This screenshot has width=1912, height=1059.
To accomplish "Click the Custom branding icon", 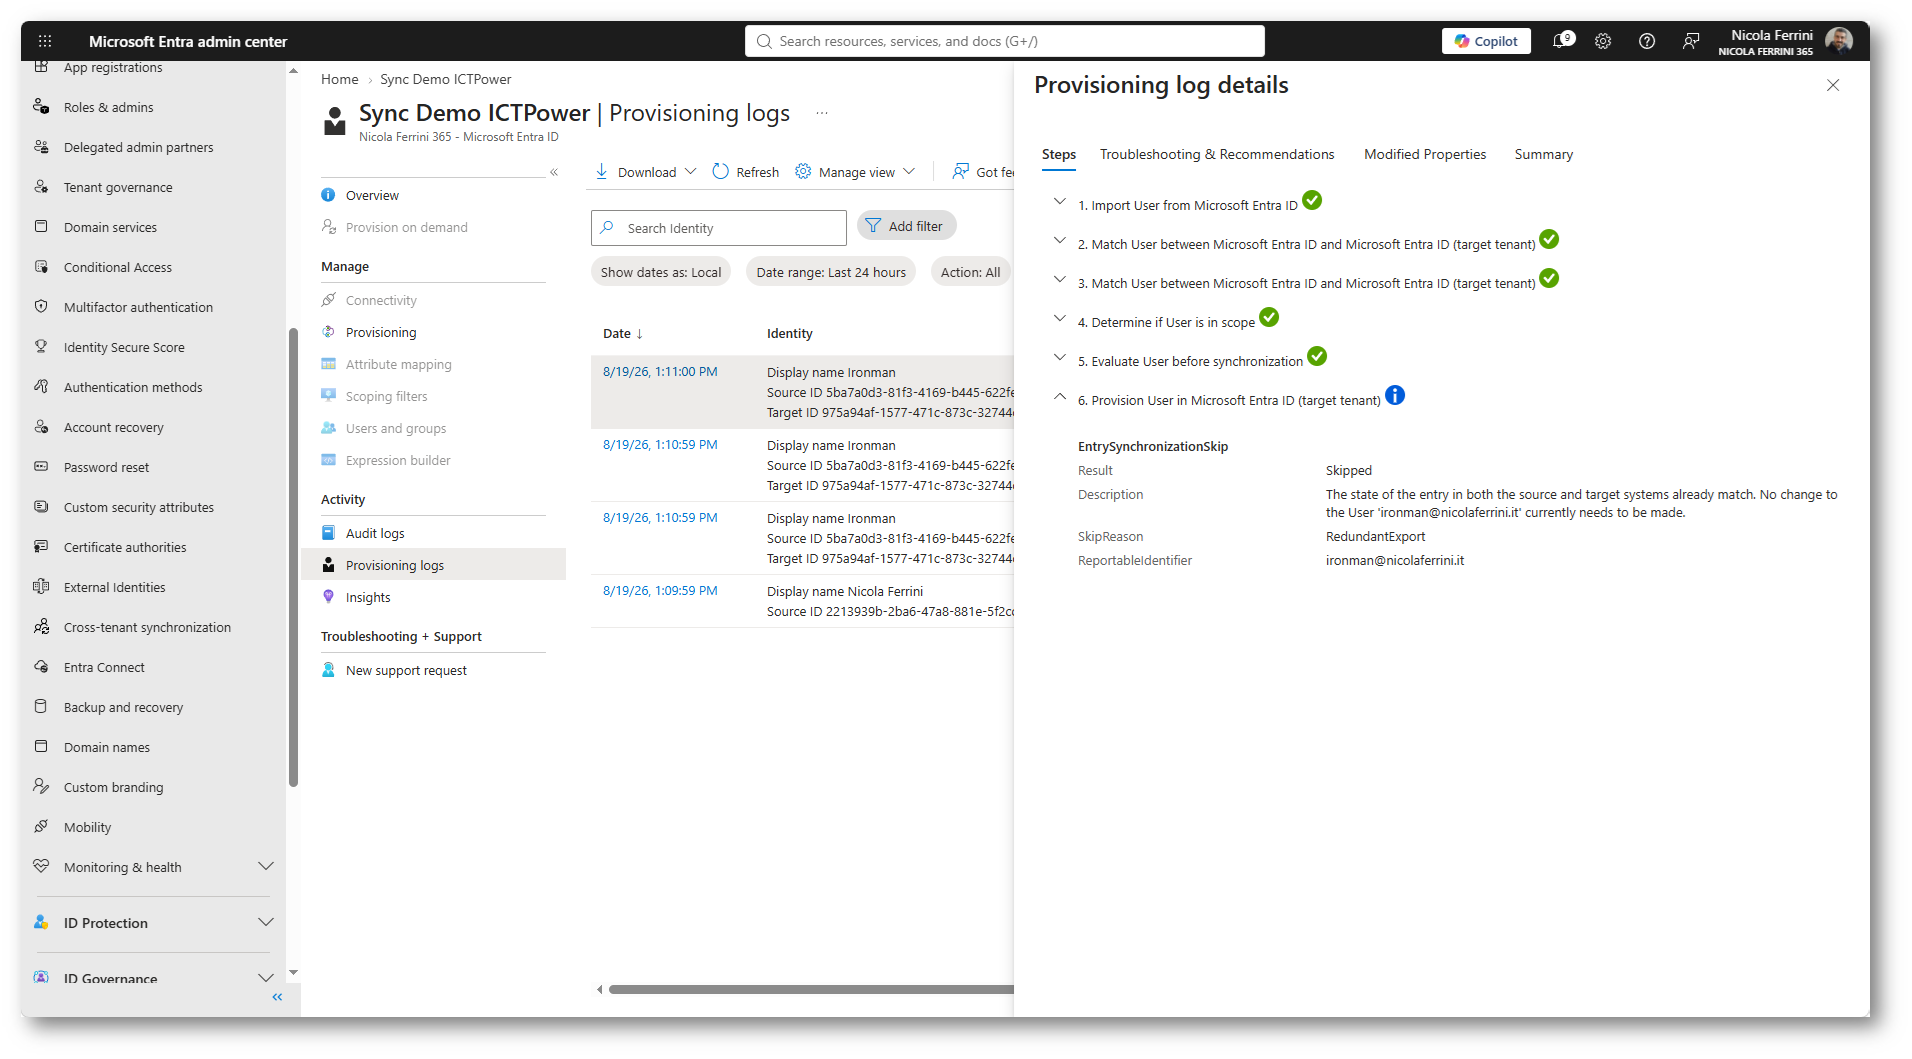I will click(x=41, y=786).
